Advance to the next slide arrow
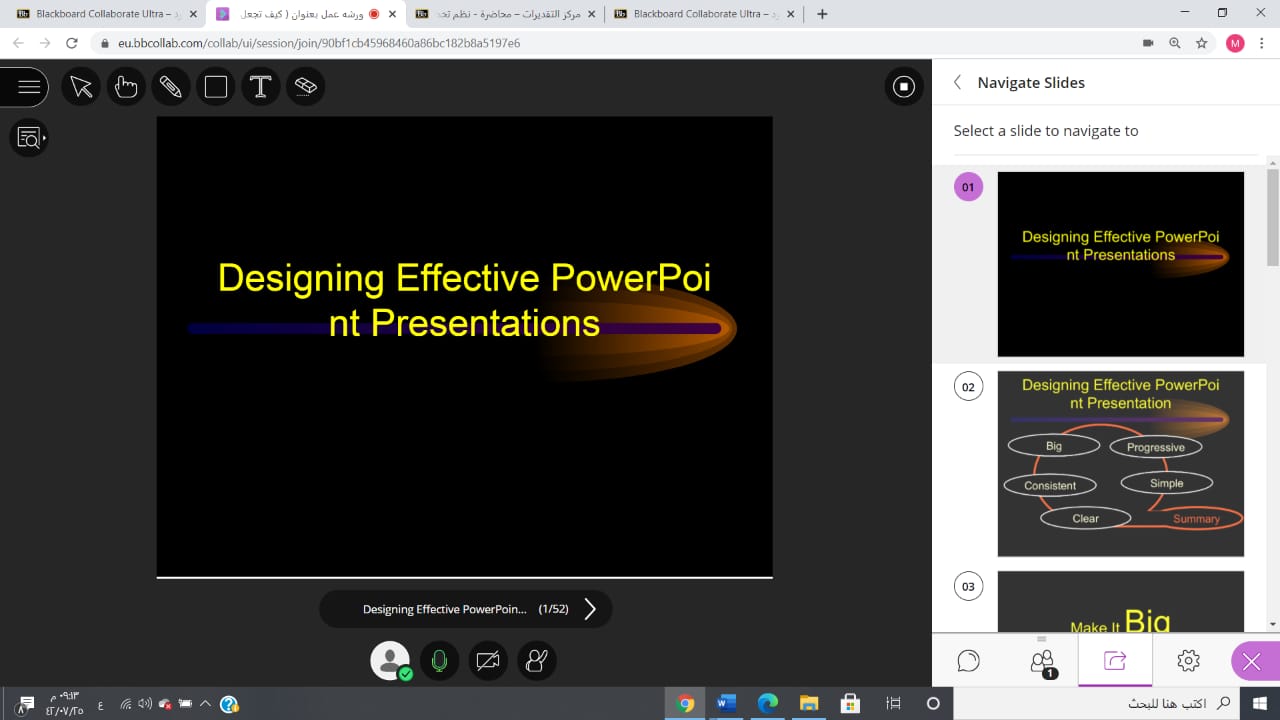The width and height of the screenshot is (1280, 720). [x=590, y=609]
